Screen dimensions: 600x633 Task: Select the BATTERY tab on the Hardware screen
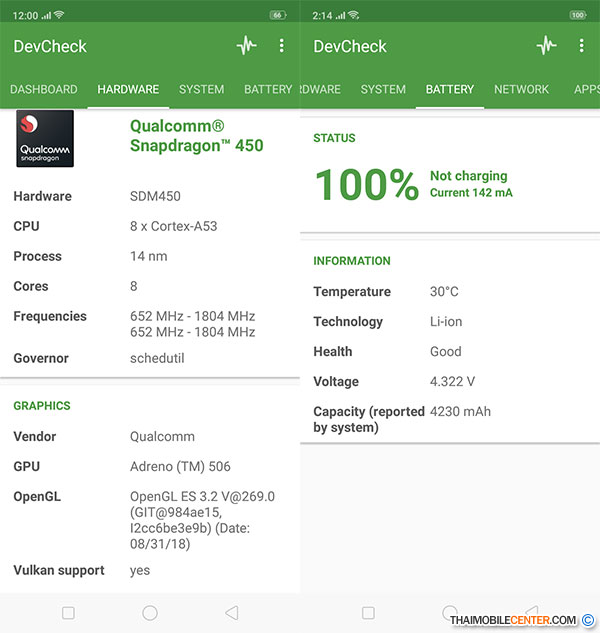(x=267, y=89)
